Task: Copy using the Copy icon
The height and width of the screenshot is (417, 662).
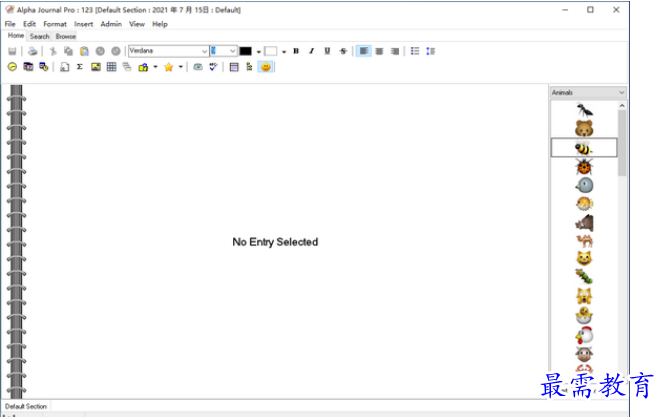Action: (x=68, y=51)
